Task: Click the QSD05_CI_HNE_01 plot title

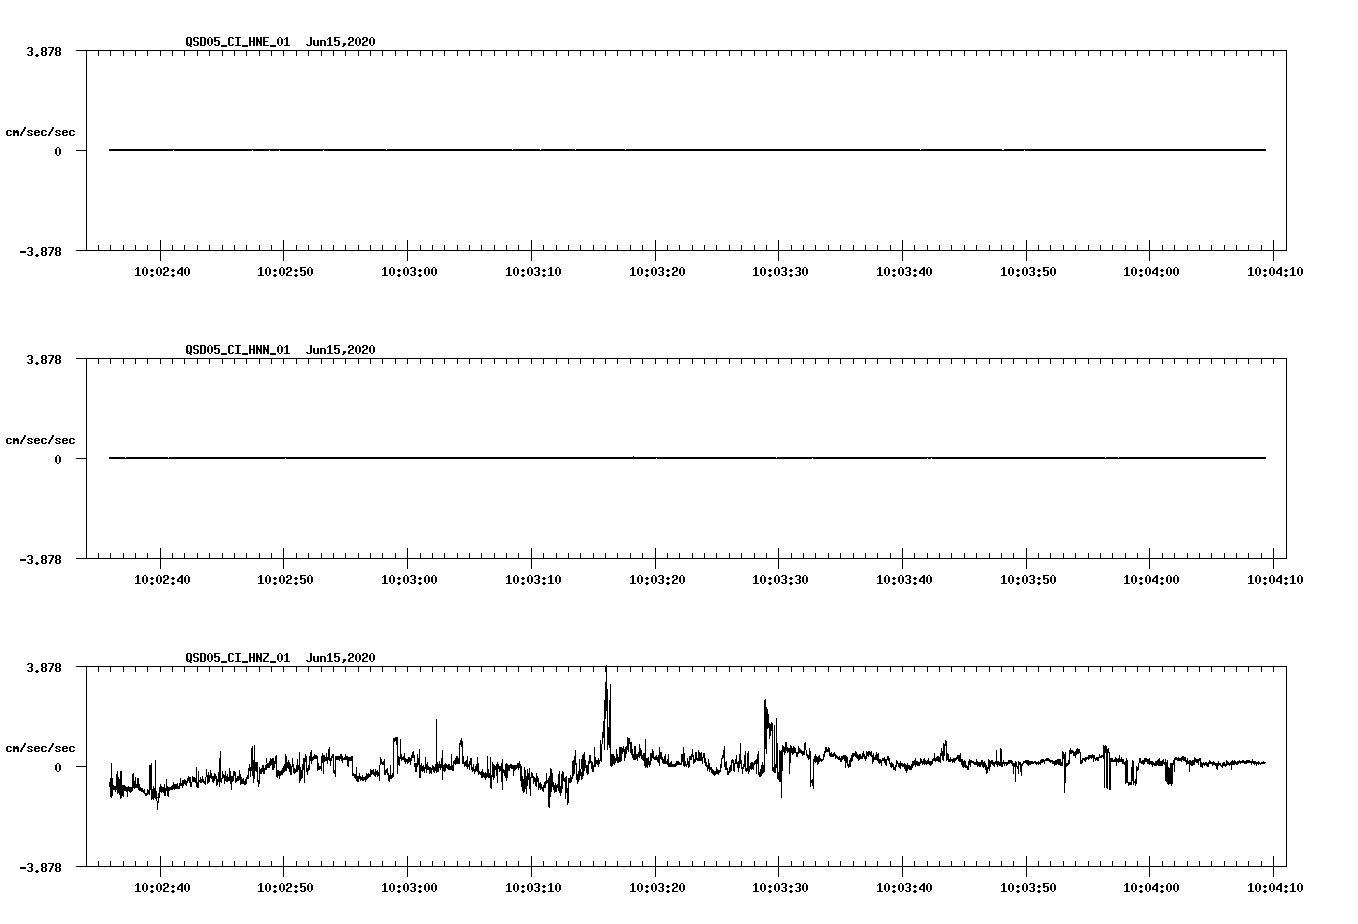Action: click(x=281, y=42)
